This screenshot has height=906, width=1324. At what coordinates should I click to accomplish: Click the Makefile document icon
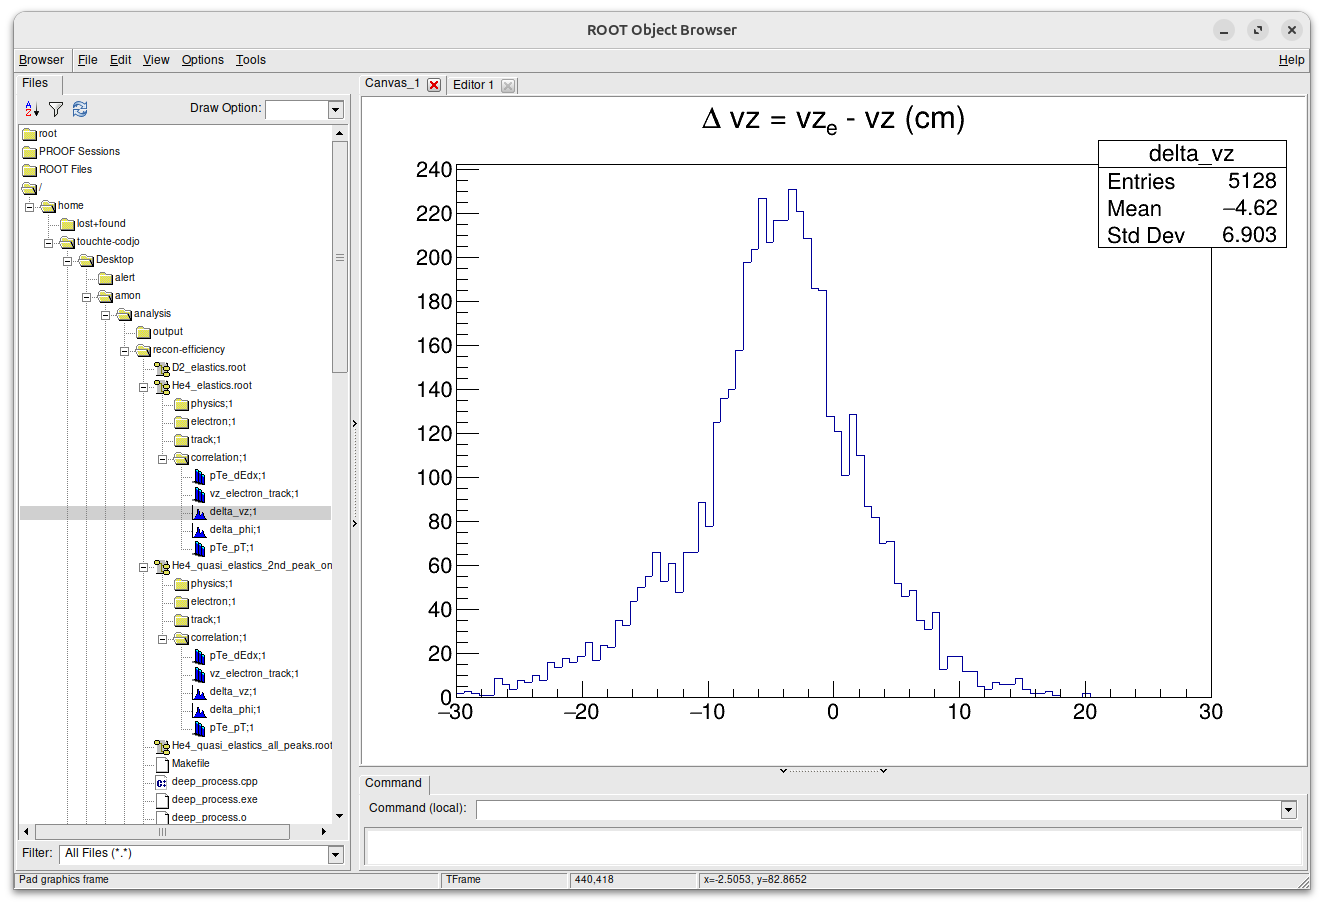point(162,764)
